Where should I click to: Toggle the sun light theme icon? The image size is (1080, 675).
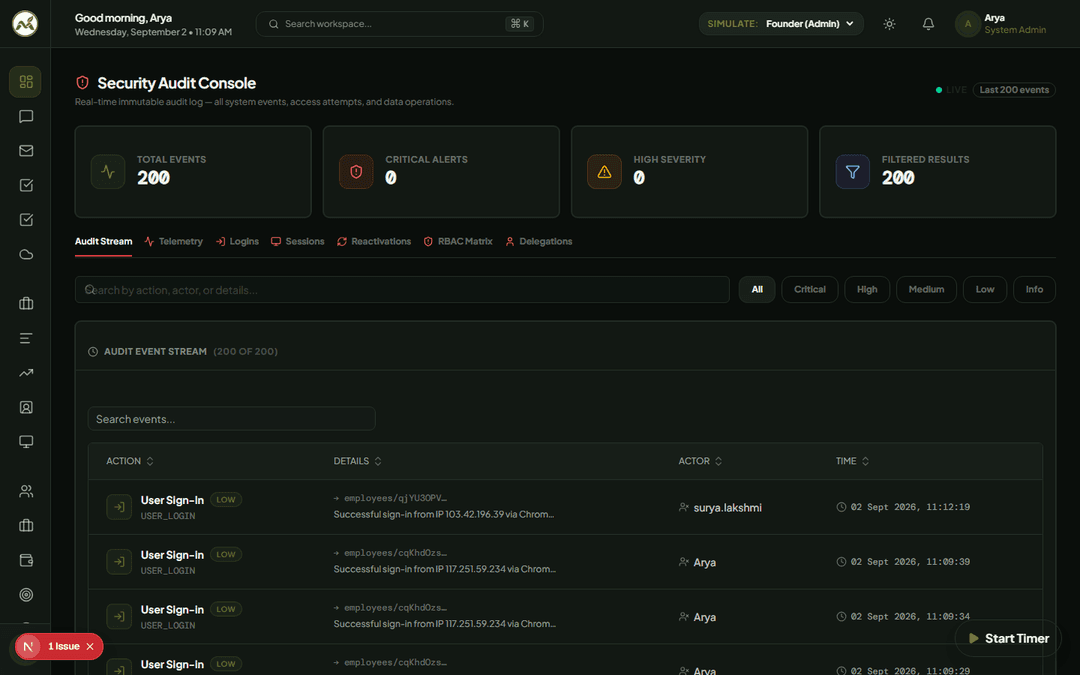(x=889, y=24)
